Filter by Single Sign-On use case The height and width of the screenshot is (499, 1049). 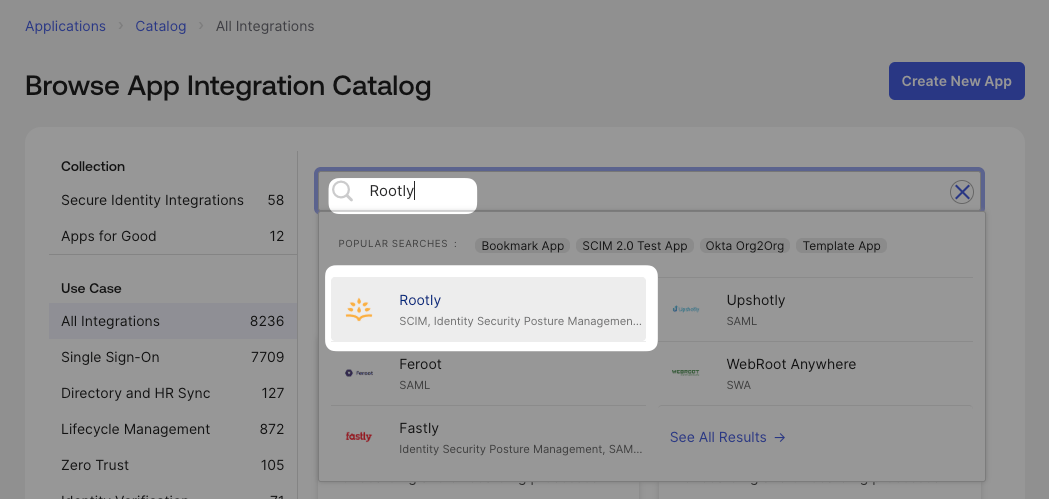point(173,357)
